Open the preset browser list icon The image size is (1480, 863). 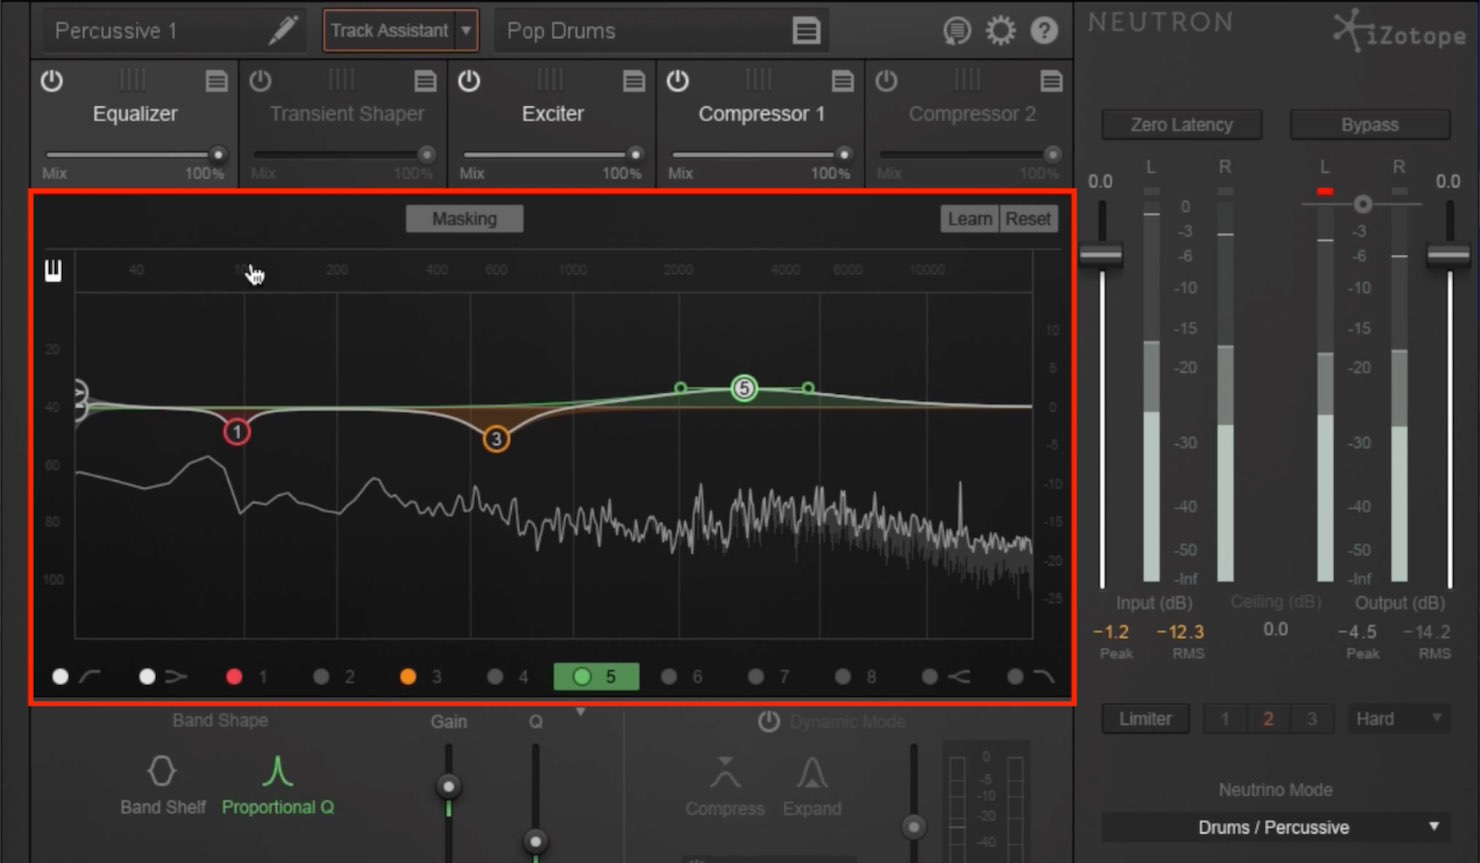coord(806,31)
